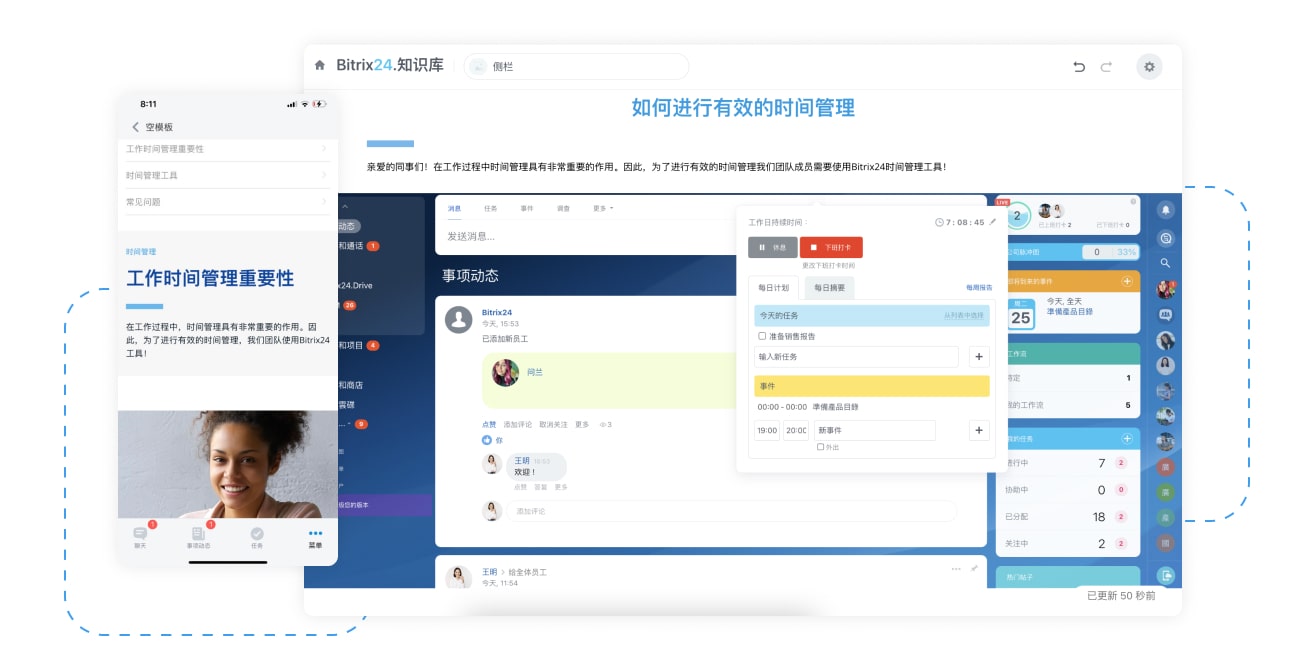Click the 输入新任务 input field
1300x660 pixels.
click(x=856, y=356)
